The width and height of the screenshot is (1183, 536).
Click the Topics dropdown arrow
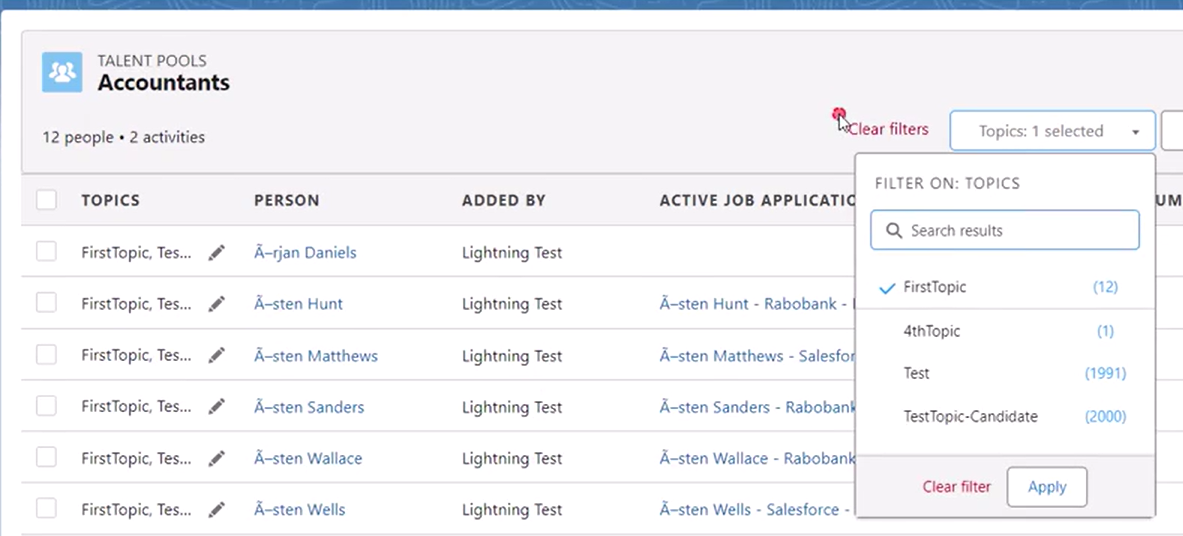[x=1135, y=132]
